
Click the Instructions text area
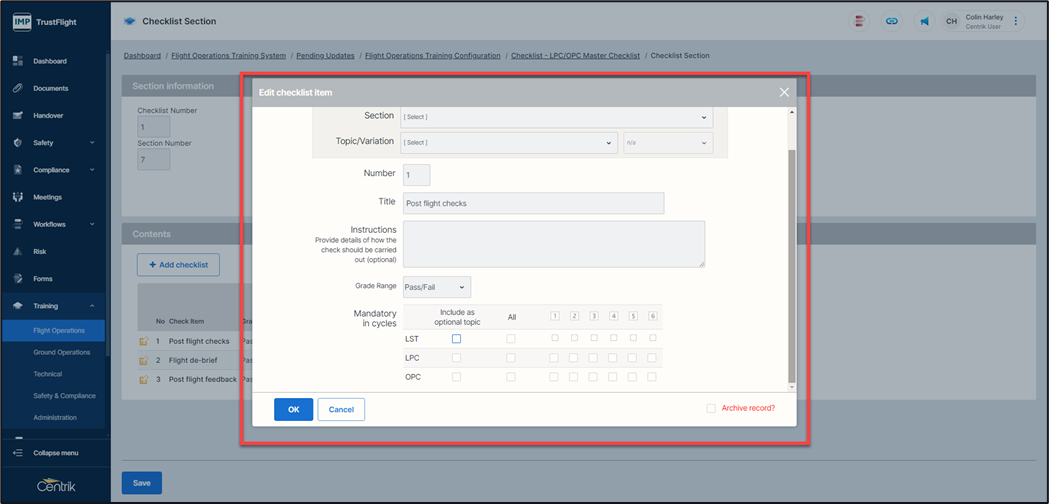(553, 244)
